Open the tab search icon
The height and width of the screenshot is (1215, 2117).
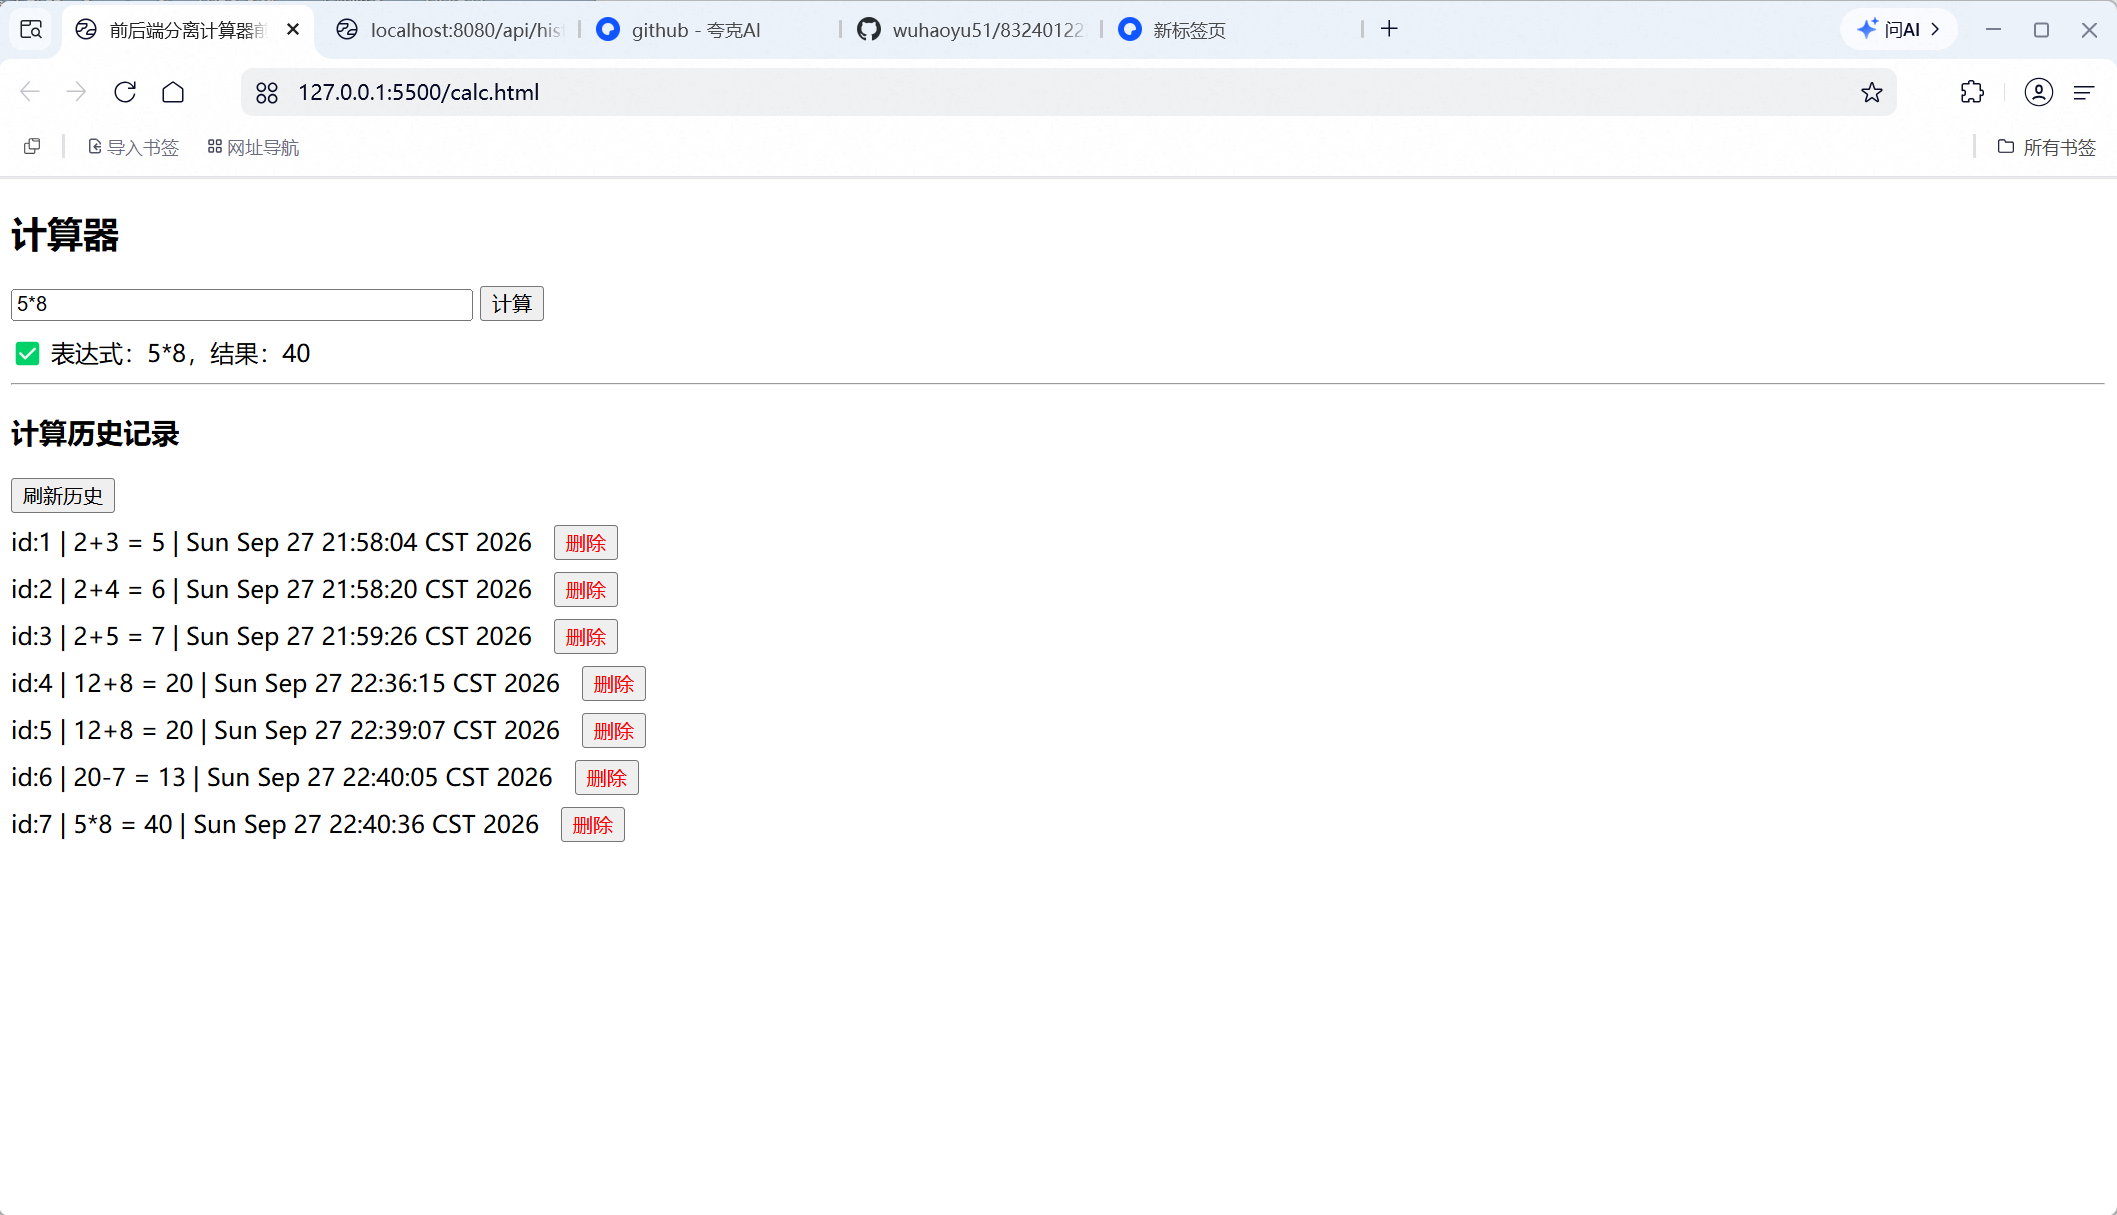[x=31, y=29]
